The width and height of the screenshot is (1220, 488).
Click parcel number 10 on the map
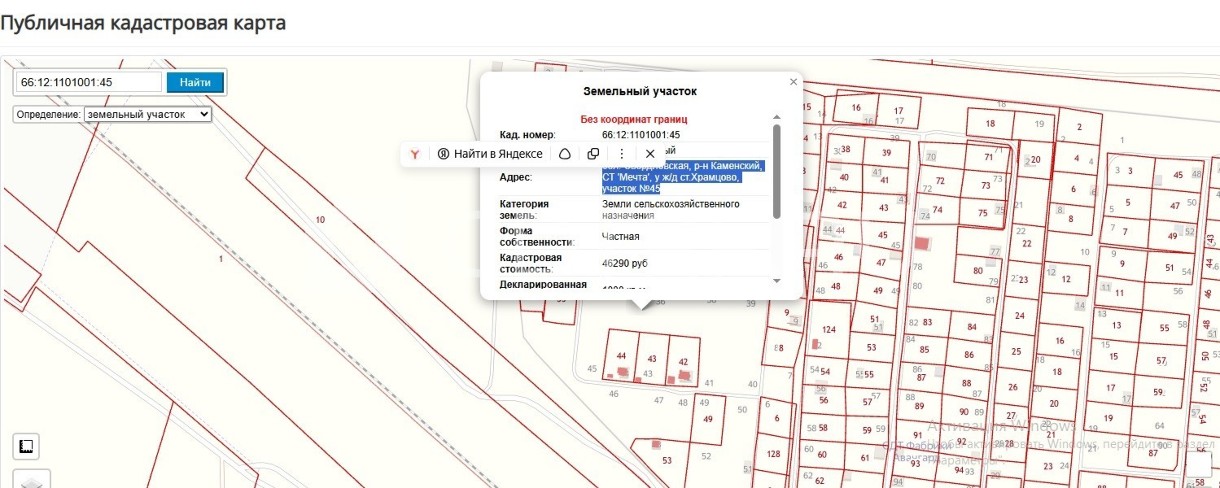point(320,219)
